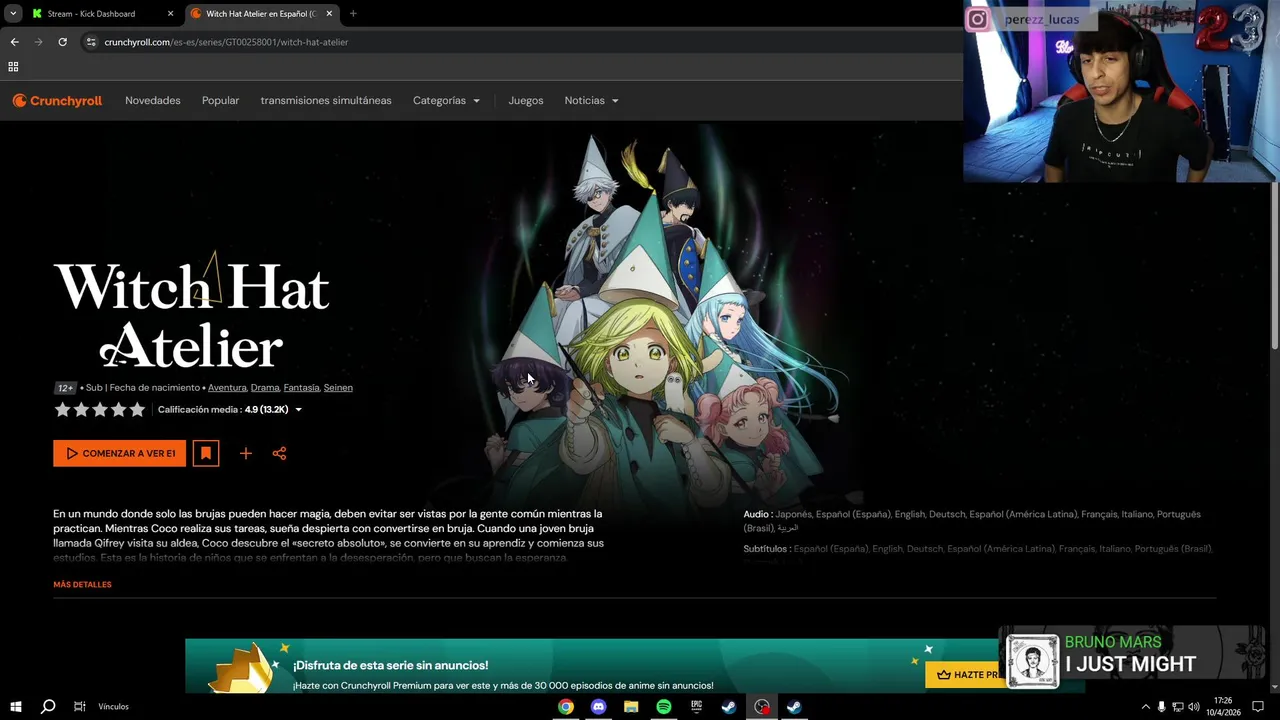This screenshot has height=720, width=1280.
Task: Click the HAZTE PREMIUM banner button
Action: [x=963, y=675]
